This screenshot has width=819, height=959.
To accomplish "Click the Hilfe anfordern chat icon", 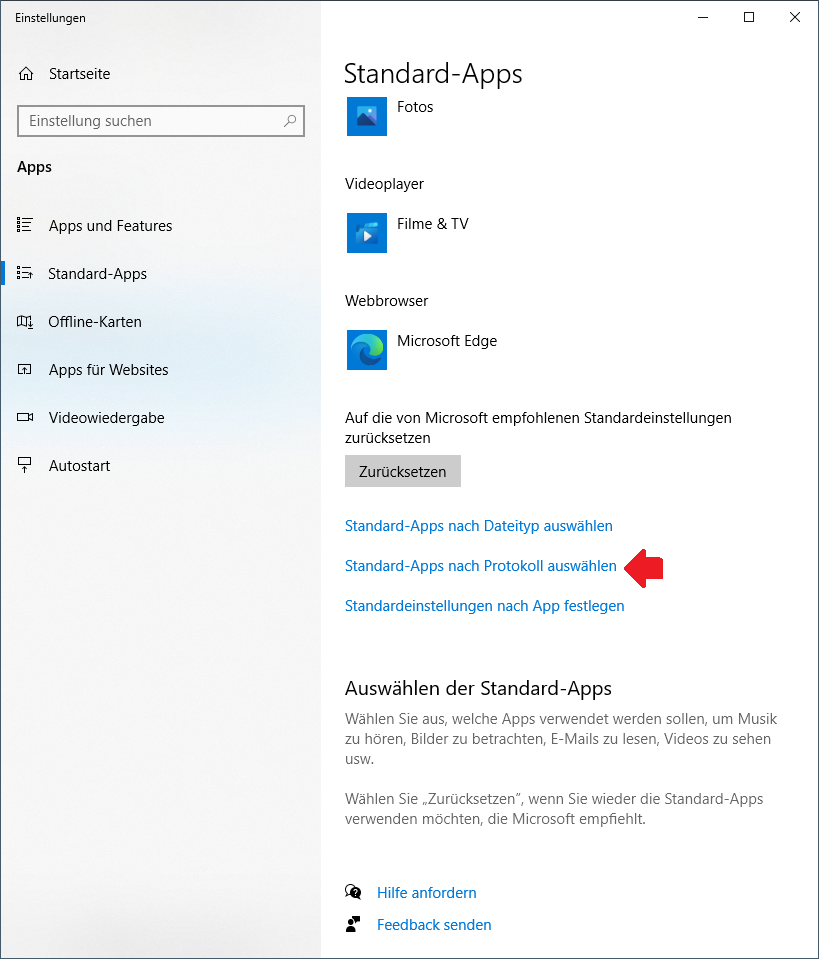I will pos(352,892).
